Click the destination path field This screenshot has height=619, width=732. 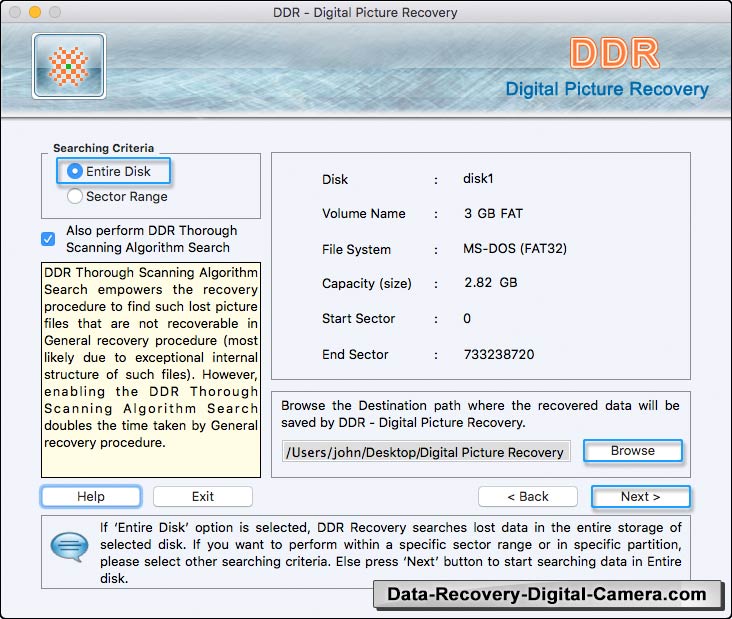point(426,451)
